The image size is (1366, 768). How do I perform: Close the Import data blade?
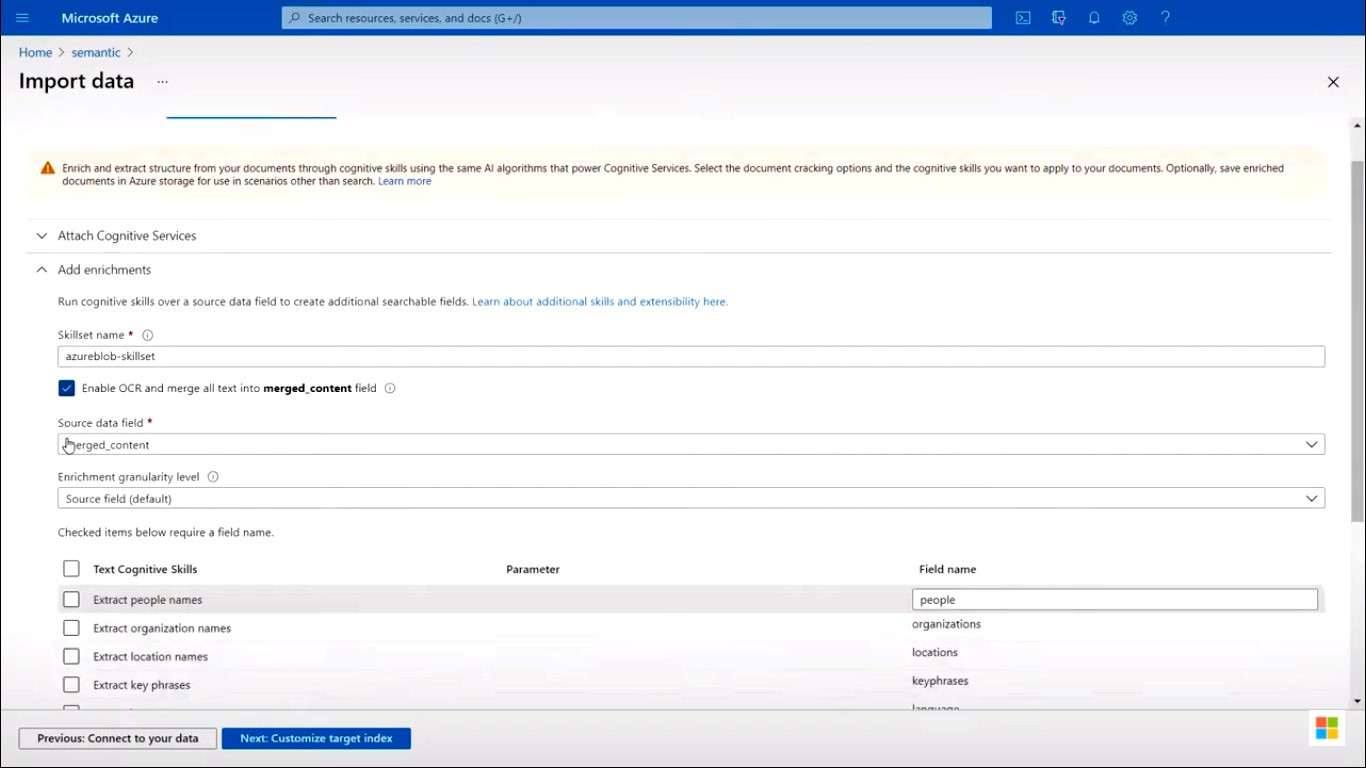click(1333, 82)
